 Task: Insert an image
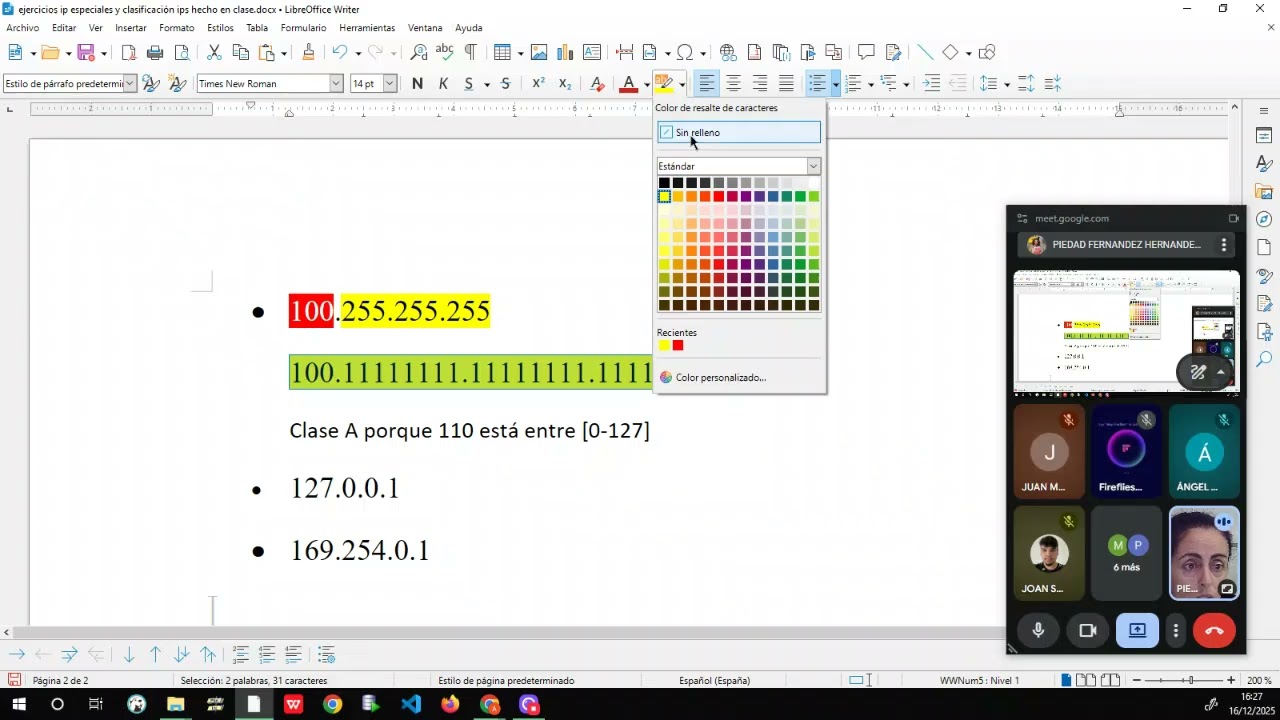coord(539,53)
